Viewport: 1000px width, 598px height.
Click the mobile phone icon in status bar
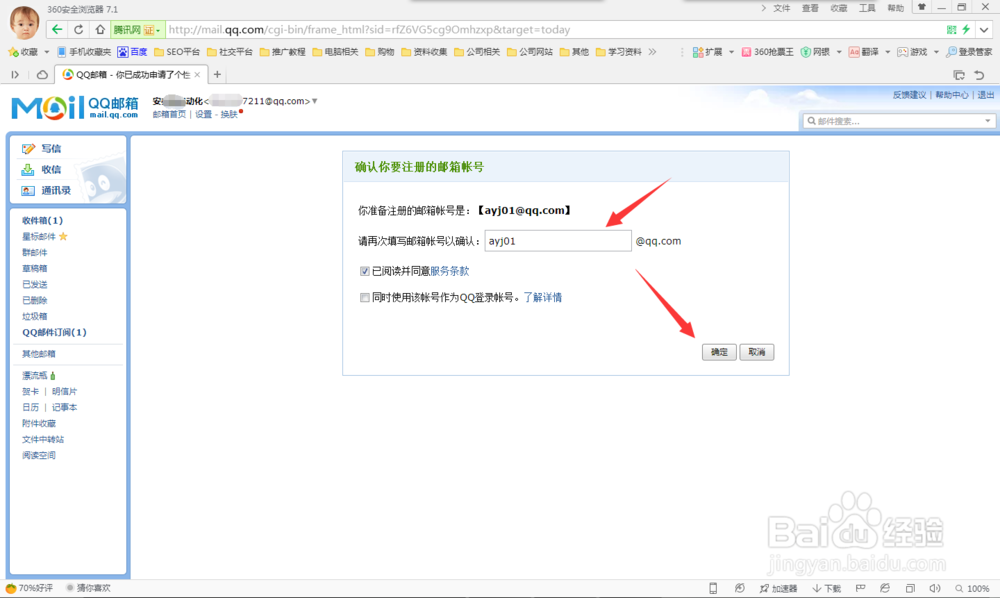pyautogui.click(x=713, y=588)
